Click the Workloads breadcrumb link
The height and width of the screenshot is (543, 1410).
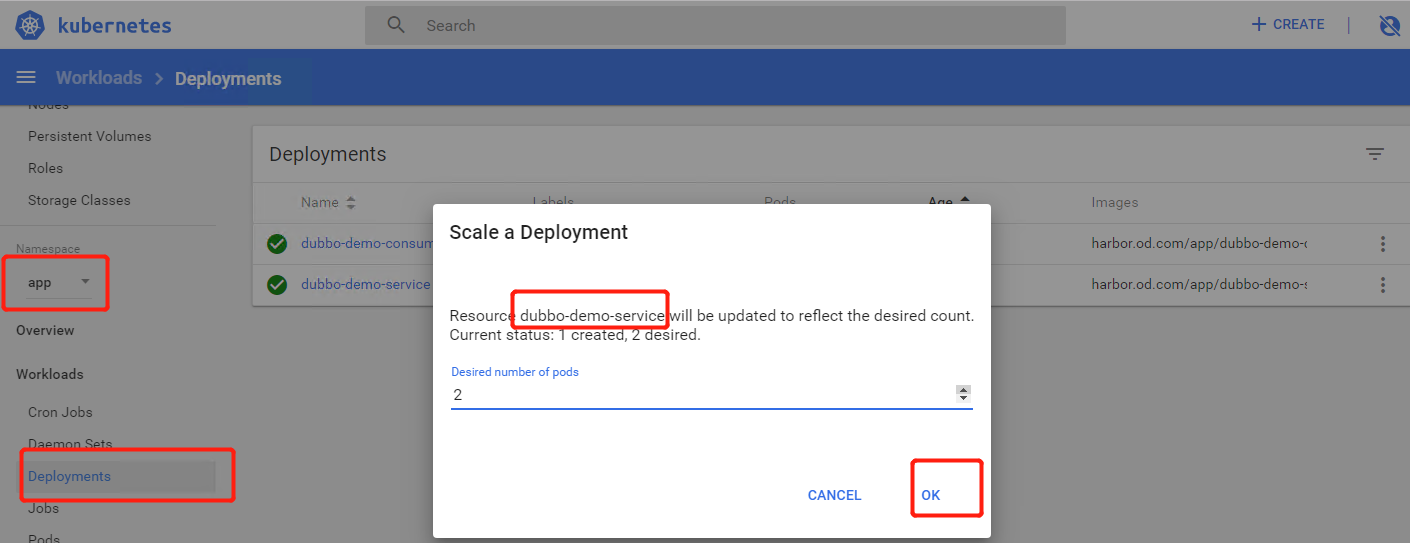[98, 78]
